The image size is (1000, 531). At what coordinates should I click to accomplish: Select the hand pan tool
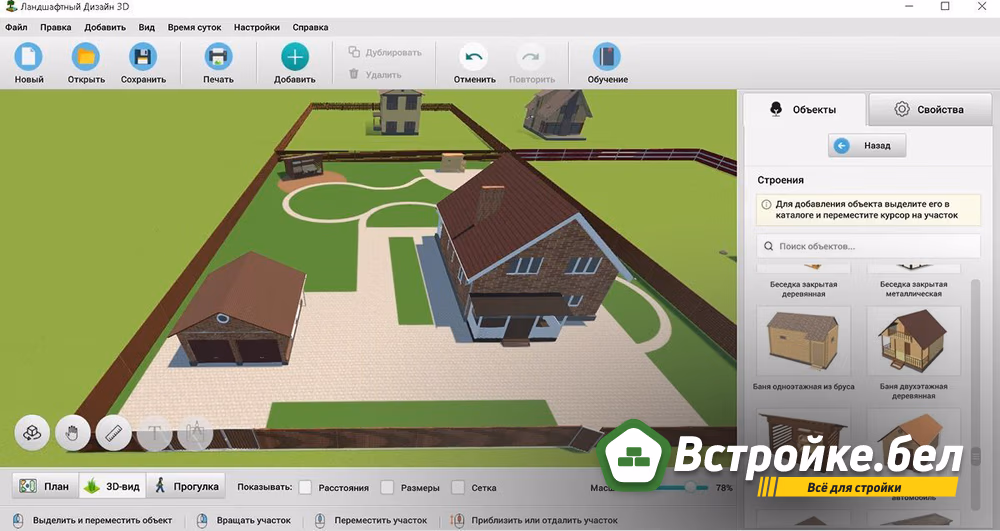(73, 433)
